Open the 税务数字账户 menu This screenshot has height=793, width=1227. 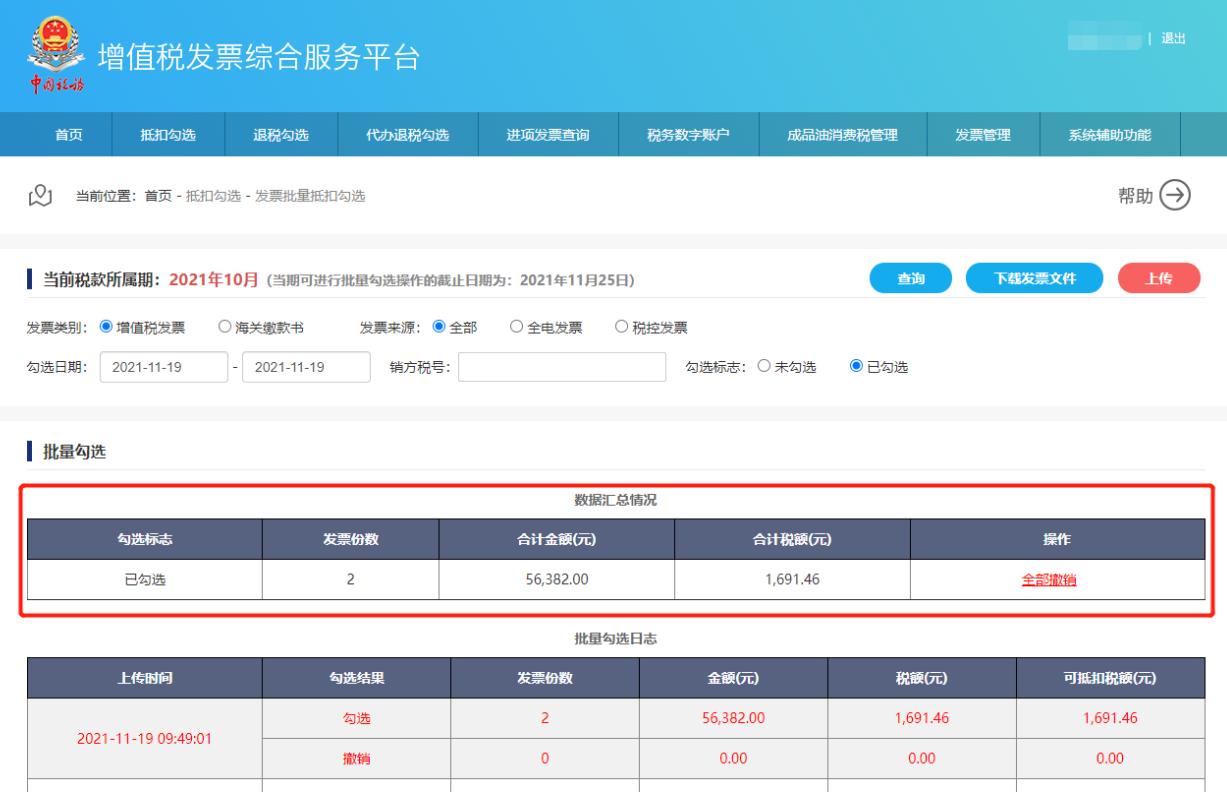pyautogui.click(x=689, y=137)
